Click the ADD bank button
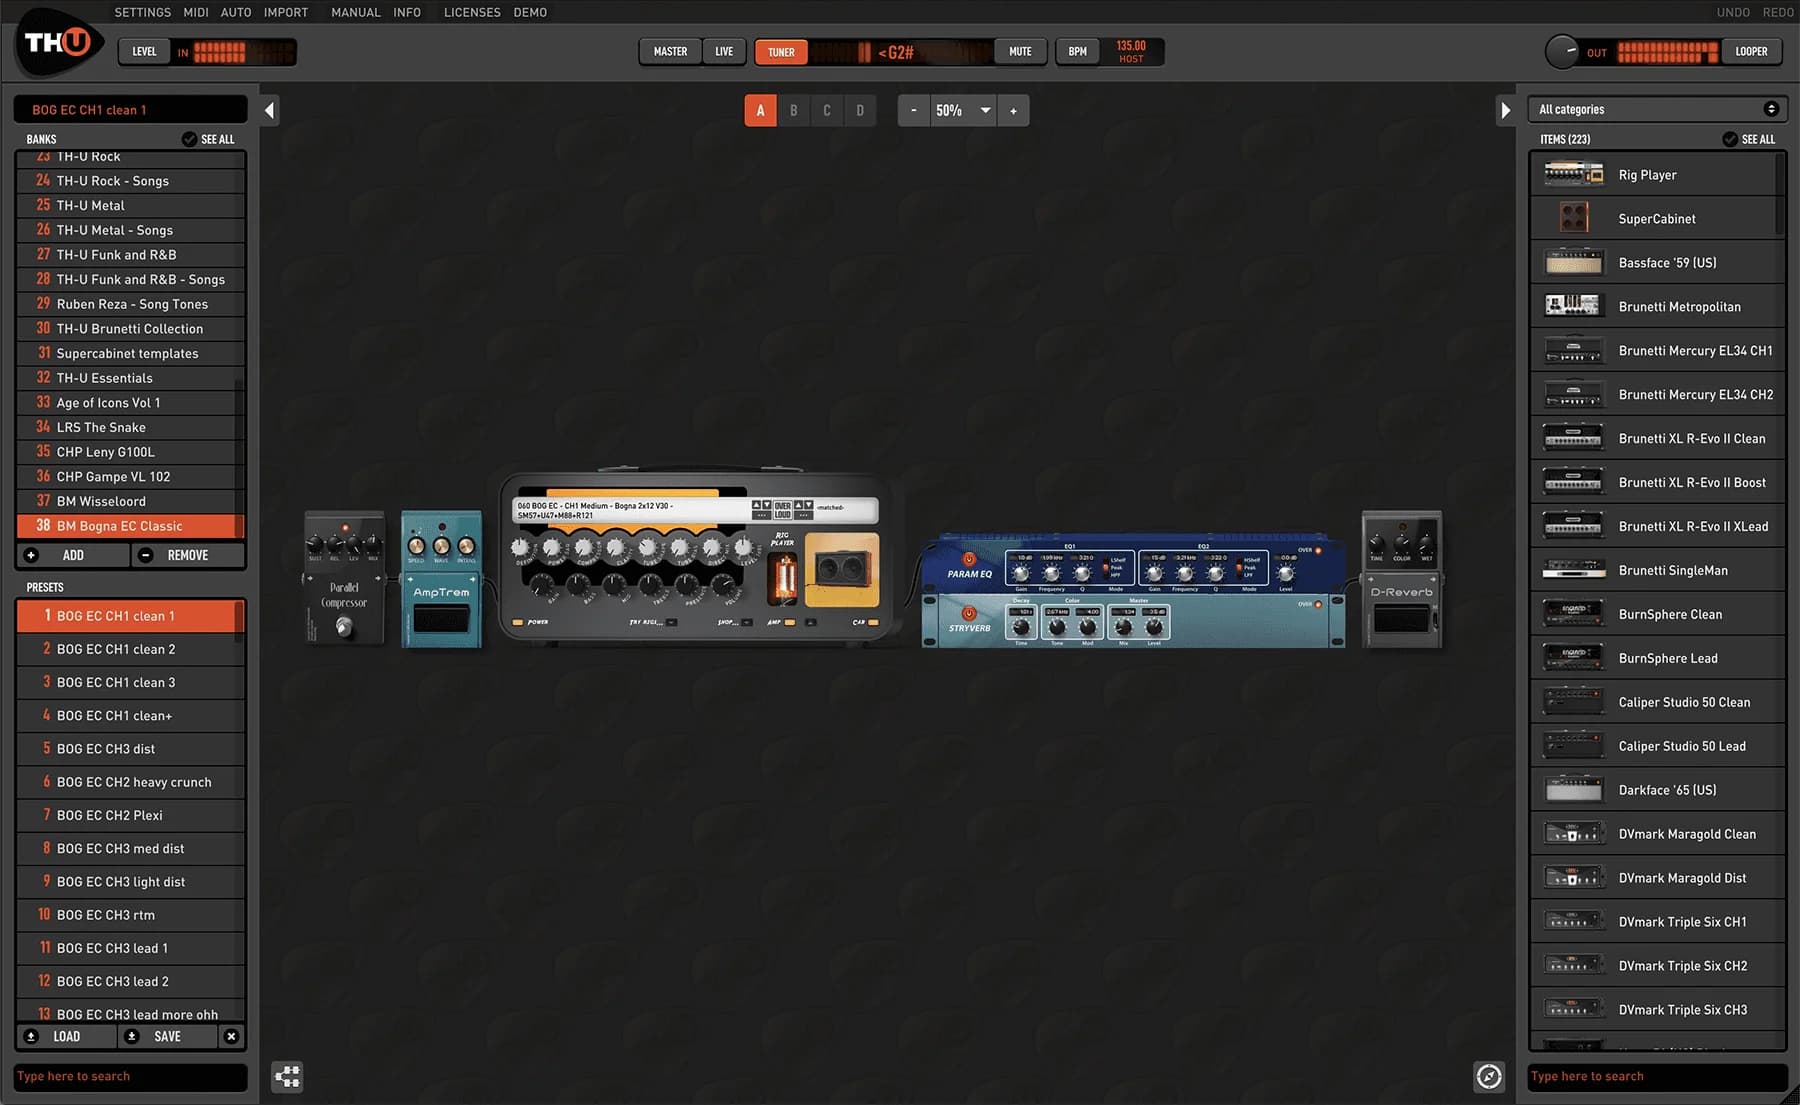This screenshot has height=1105, width=1800. pos(72,555)
